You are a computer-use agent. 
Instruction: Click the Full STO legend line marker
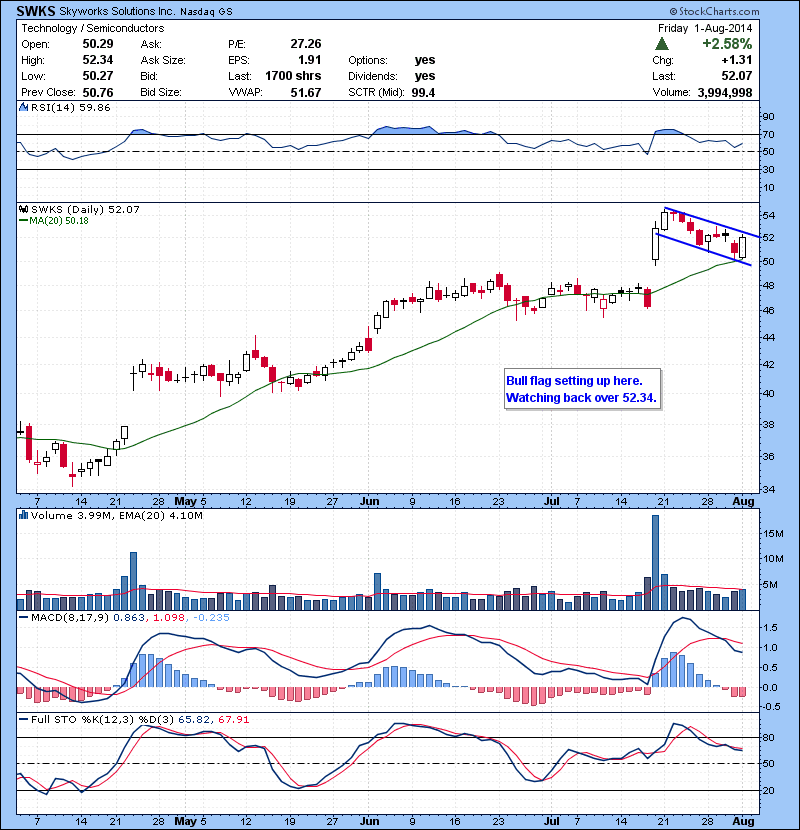coord(23,719)
